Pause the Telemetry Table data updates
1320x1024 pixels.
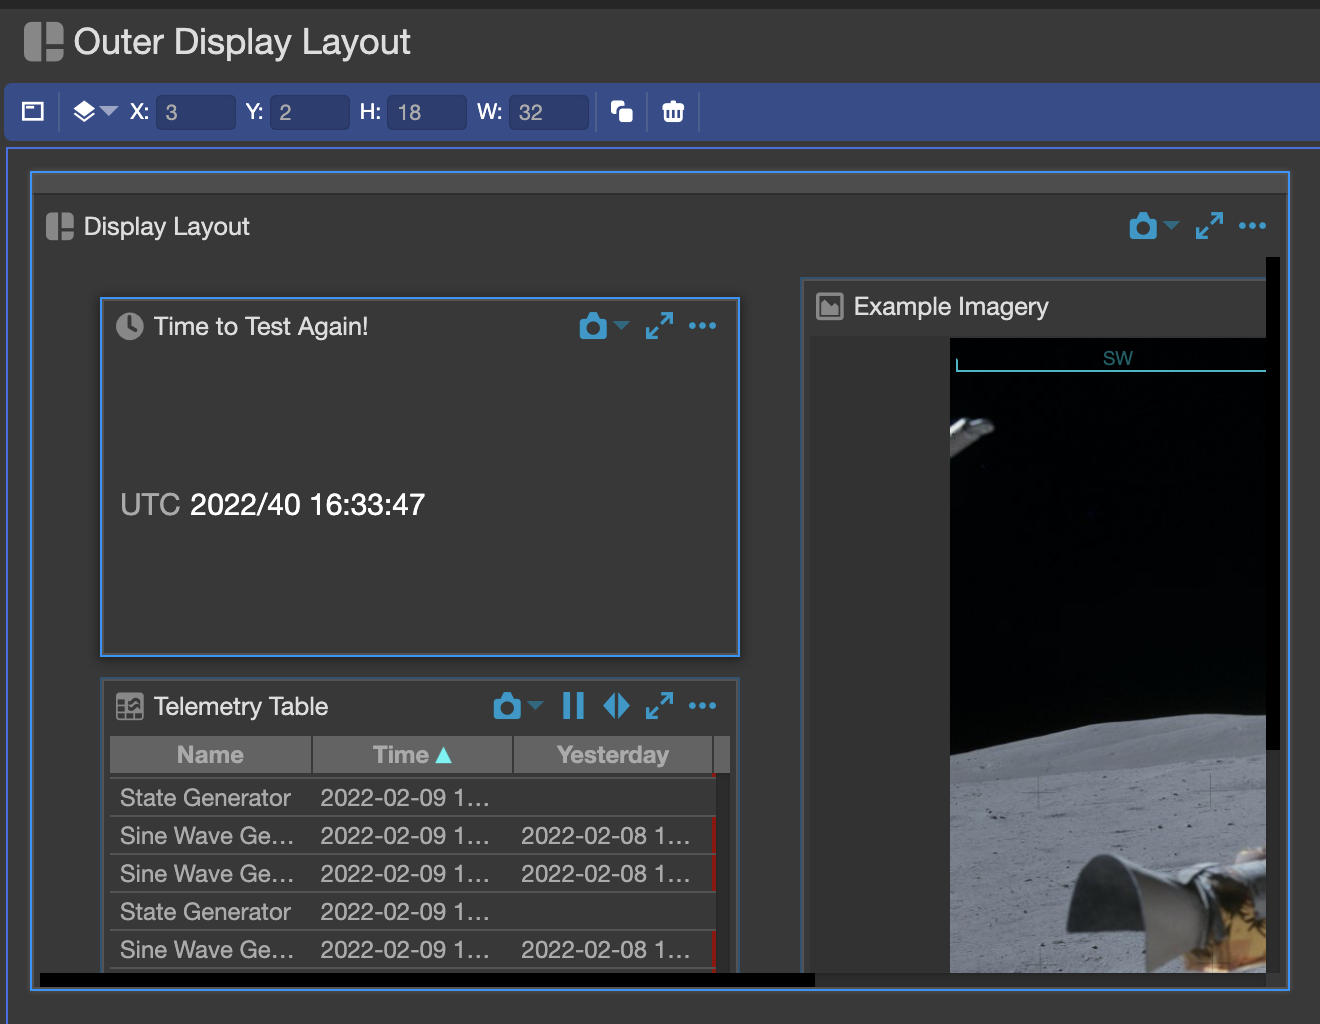click(x=572, y=706)
